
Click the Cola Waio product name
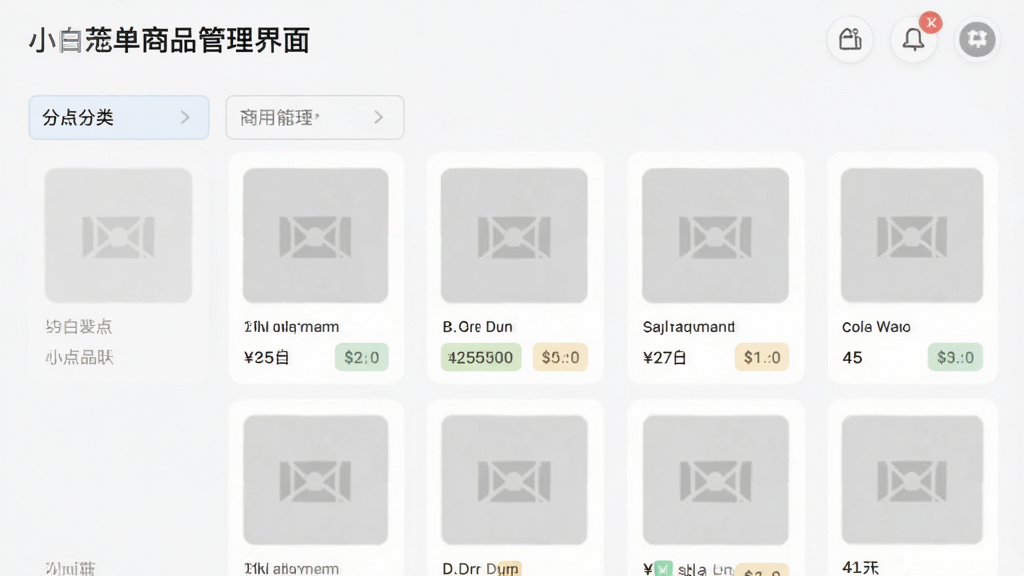(876, 327)
